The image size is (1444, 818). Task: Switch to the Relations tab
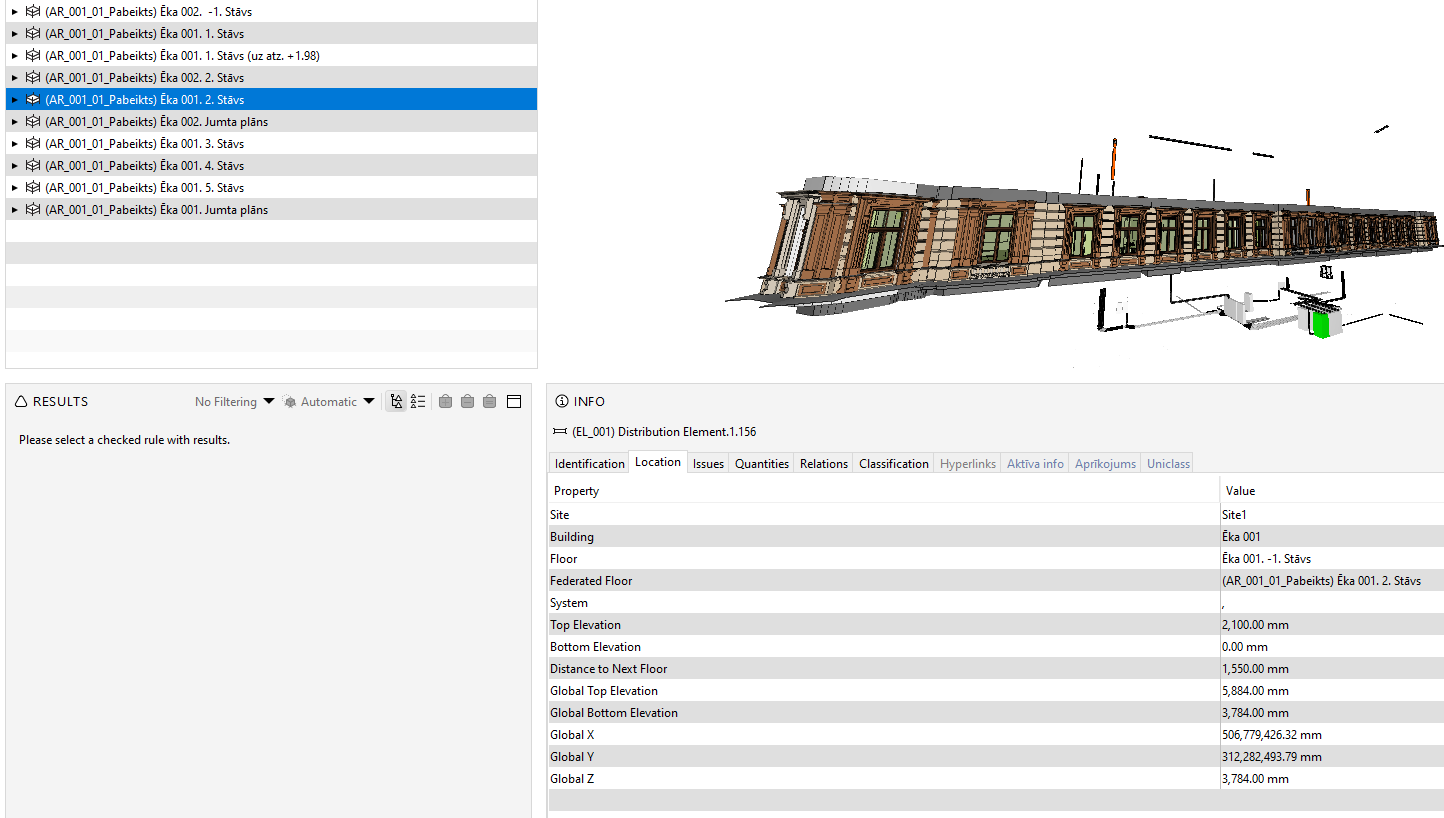pyautogui.click(x=824, y=463)
